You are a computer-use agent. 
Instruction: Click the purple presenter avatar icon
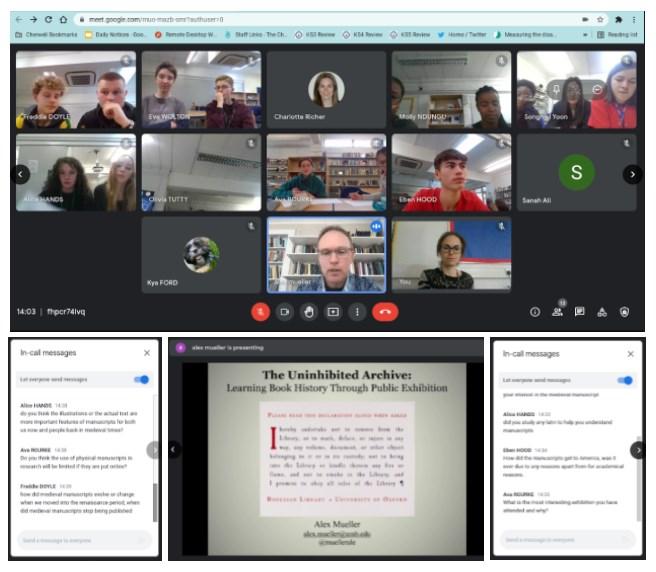pos(180,347)
